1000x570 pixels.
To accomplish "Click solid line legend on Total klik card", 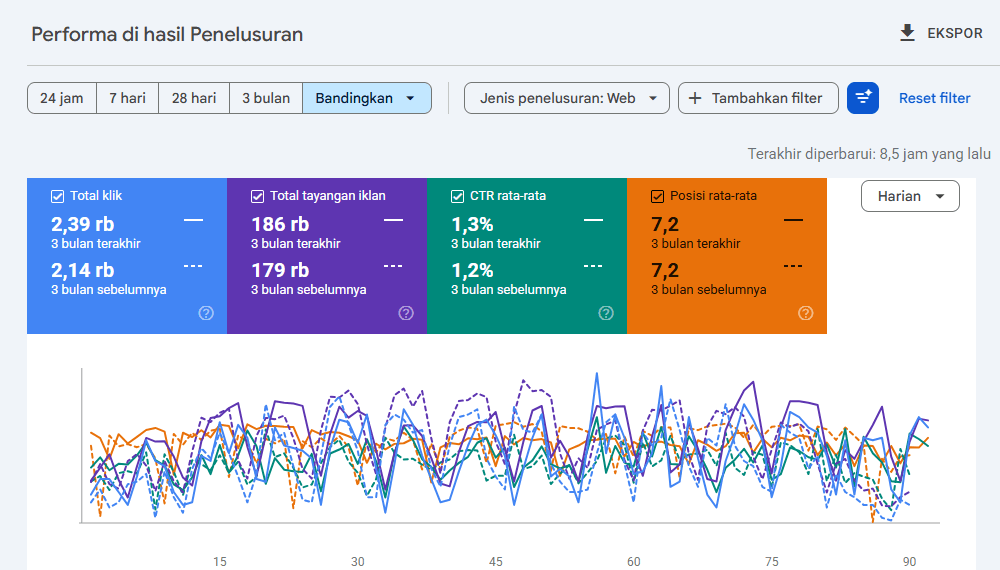I will tap(193, 220).
